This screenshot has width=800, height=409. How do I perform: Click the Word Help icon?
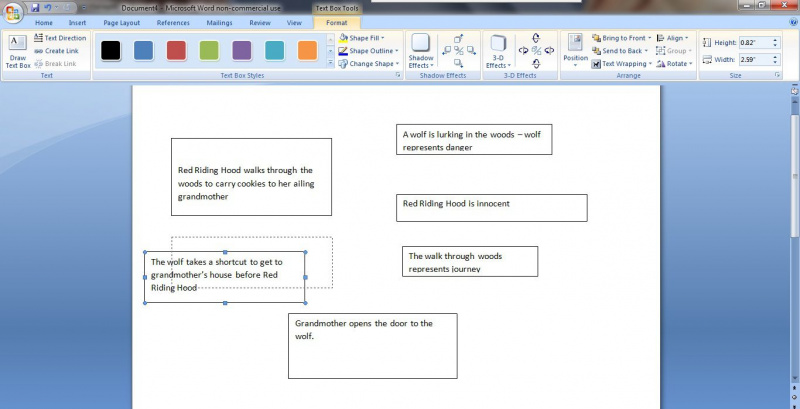793,22
